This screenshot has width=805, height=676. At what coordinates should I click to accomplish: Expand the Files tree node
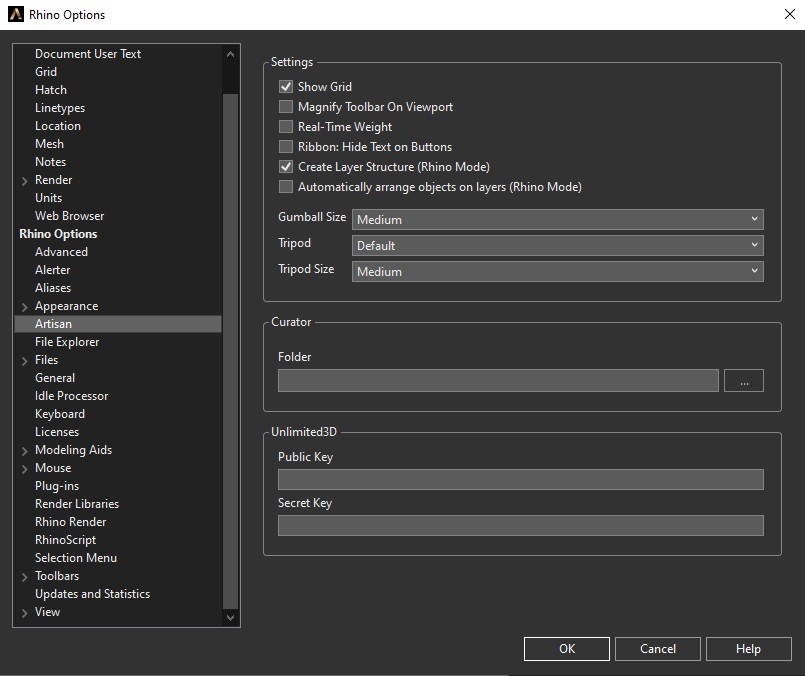click(24, 361)
